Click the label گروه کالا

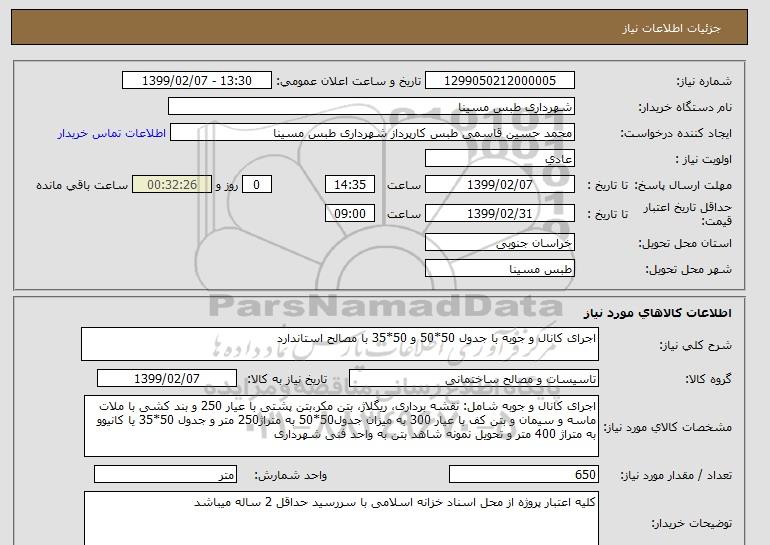(709, 379)
